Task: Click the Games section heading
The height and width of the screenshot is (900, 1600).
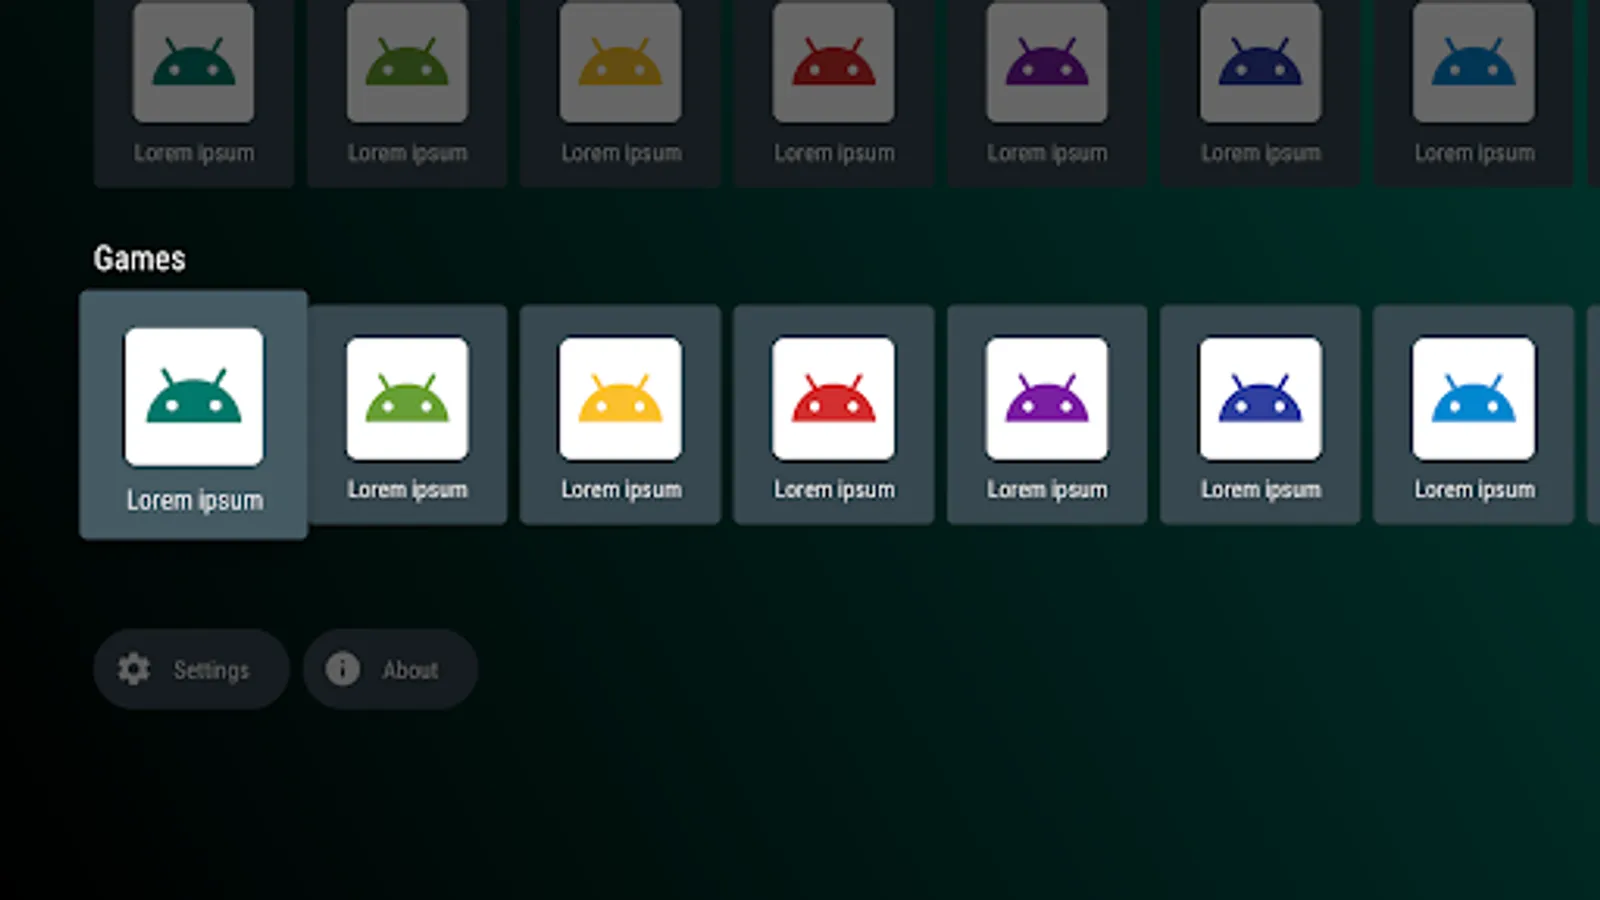Action: [139, 259]
